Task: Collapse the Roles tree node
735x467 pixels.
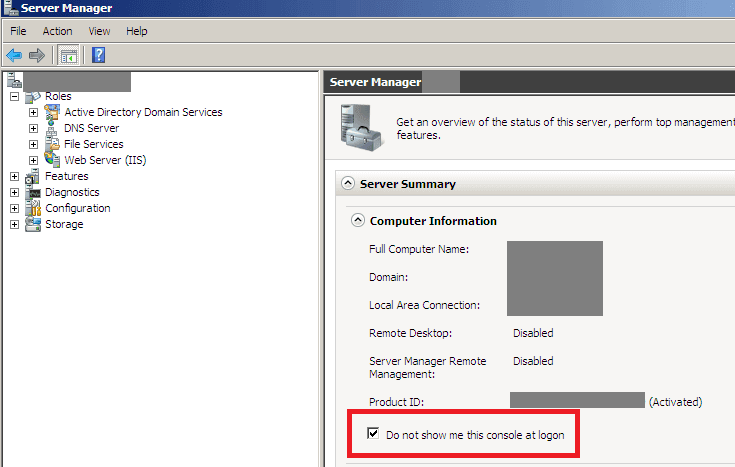Action: [x=15, y=97]
